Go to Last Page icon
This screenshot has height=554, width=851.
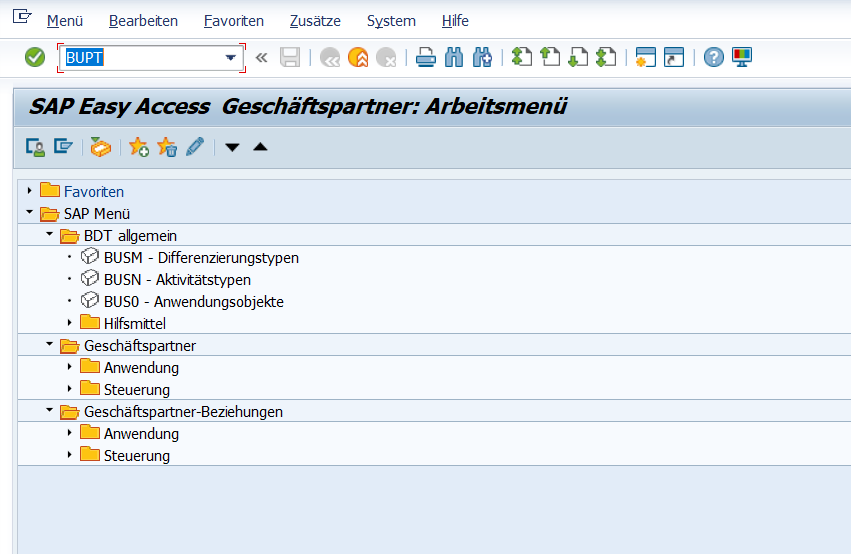coord(606,58)
